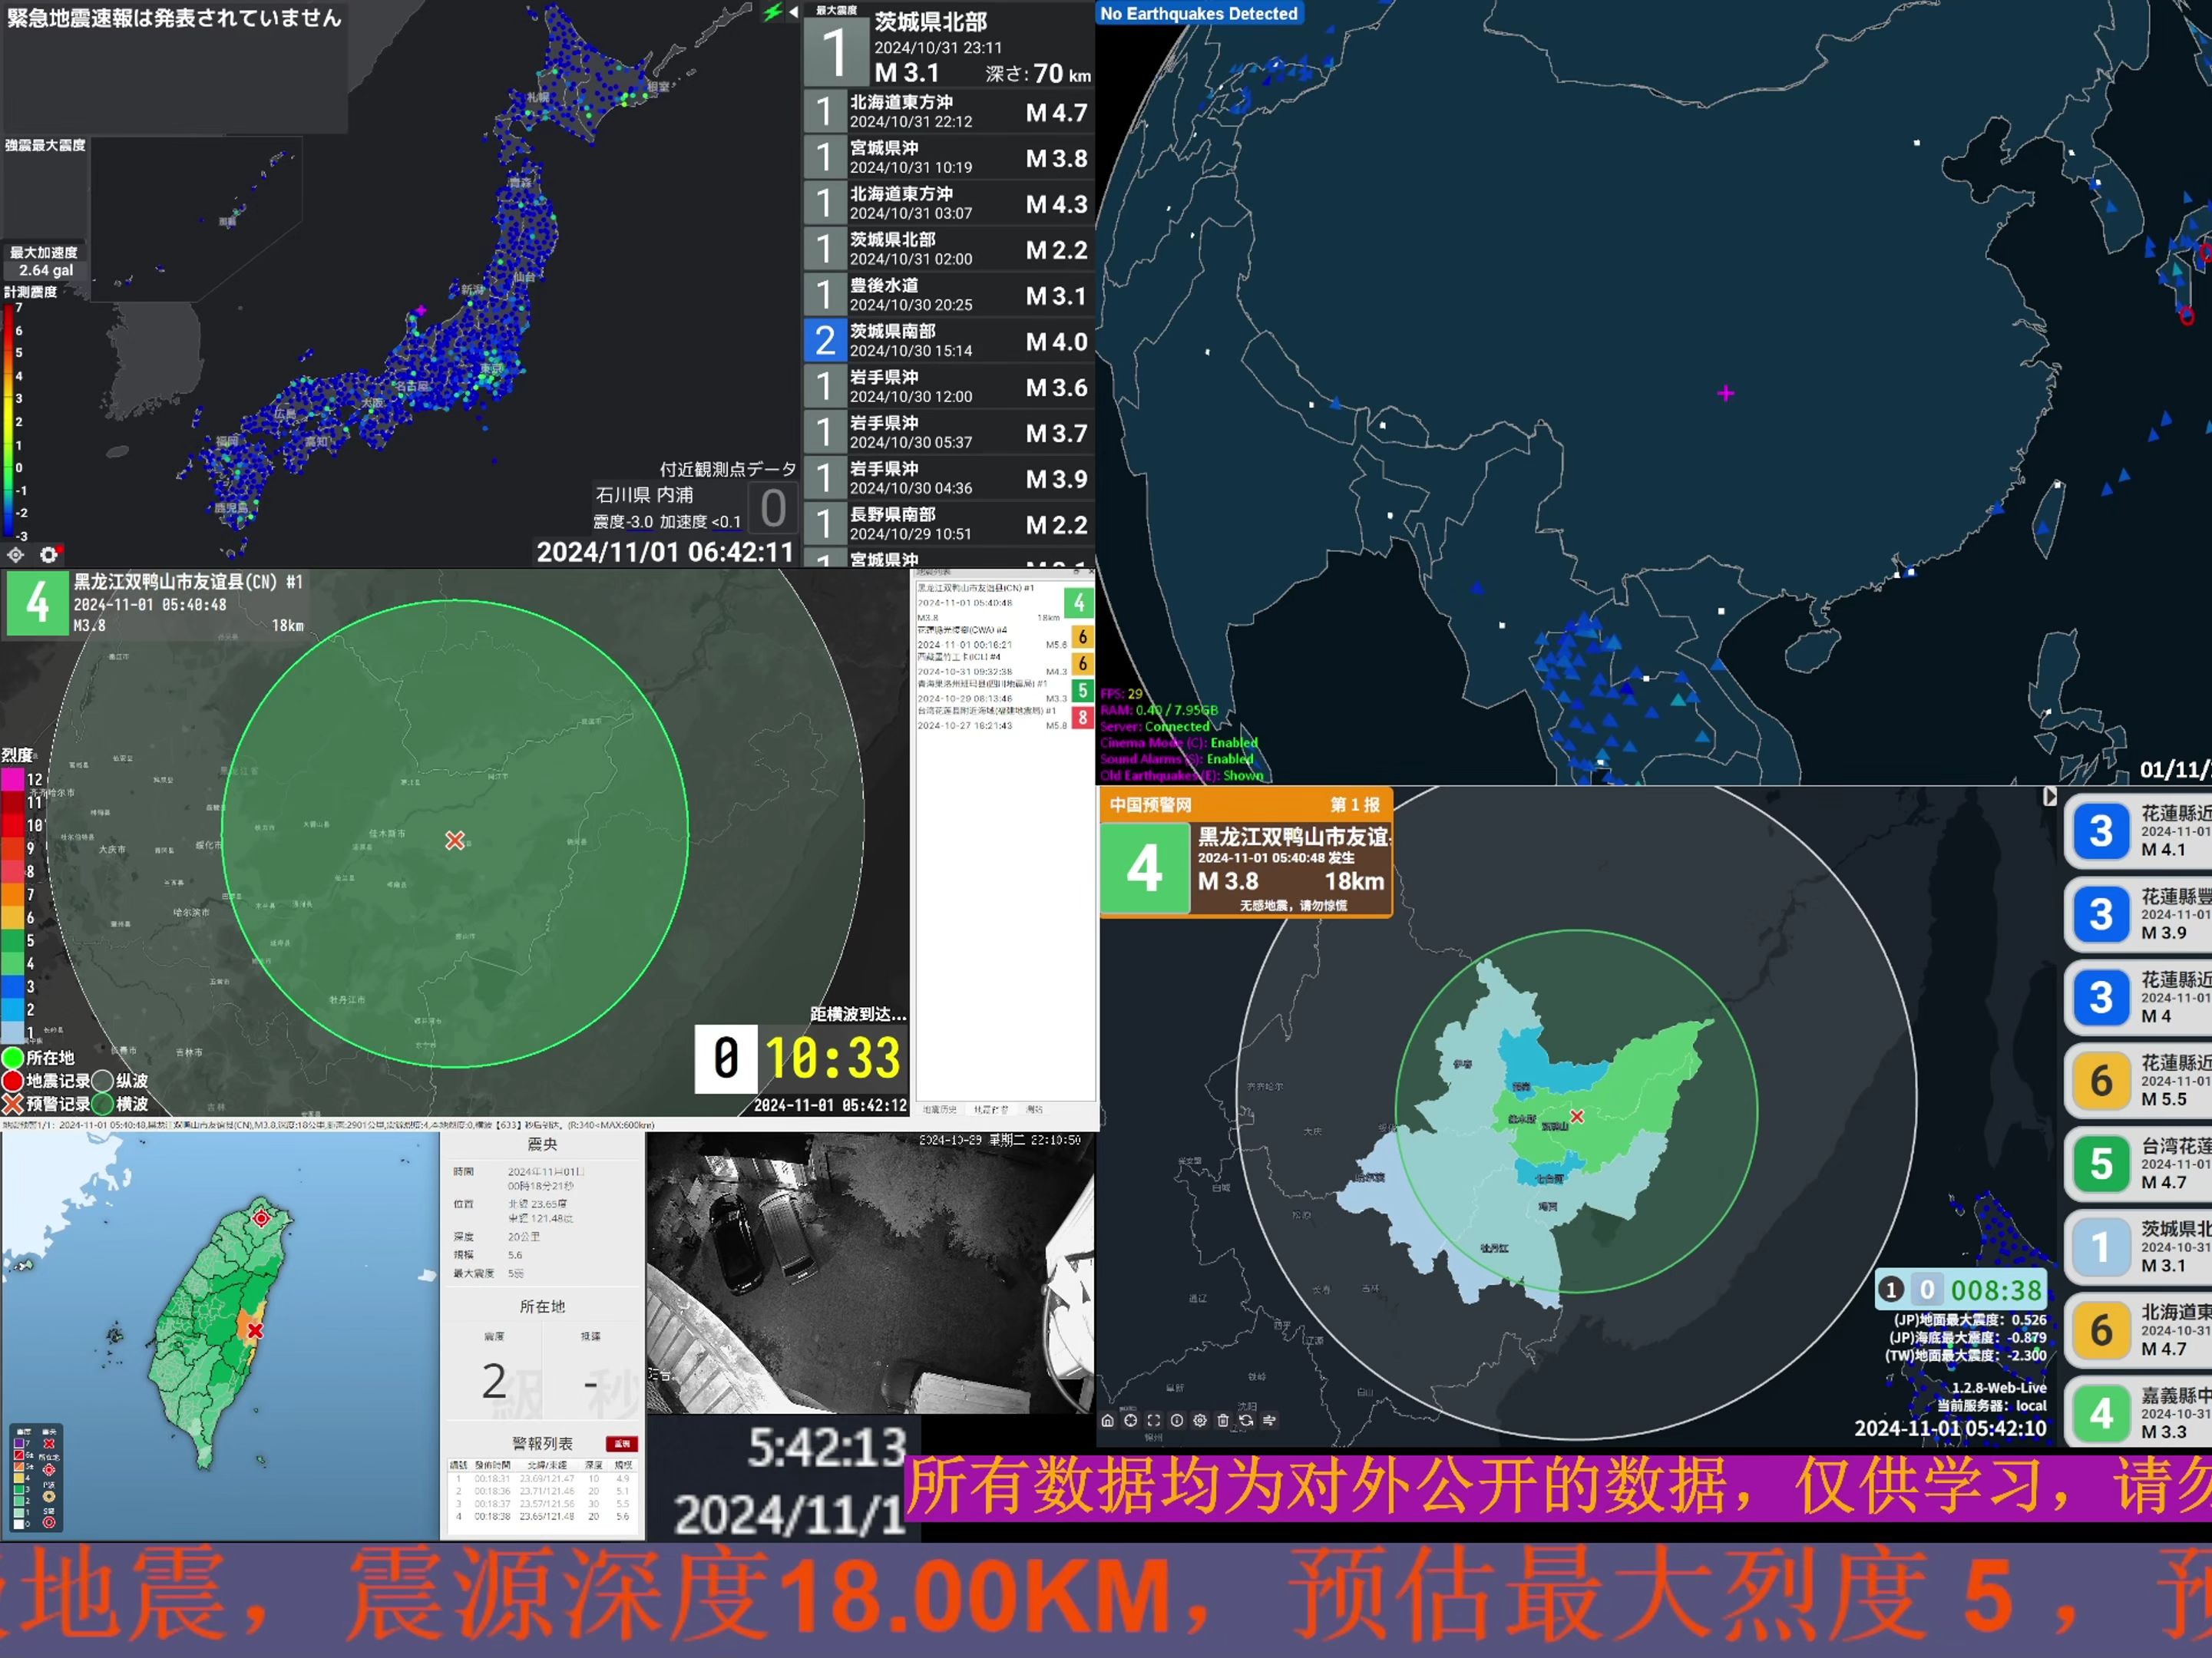Click the green 横波 legend circle
Image resolution: width=2212 pixels, height=1658 pixels.
(x=102, y=1103)
